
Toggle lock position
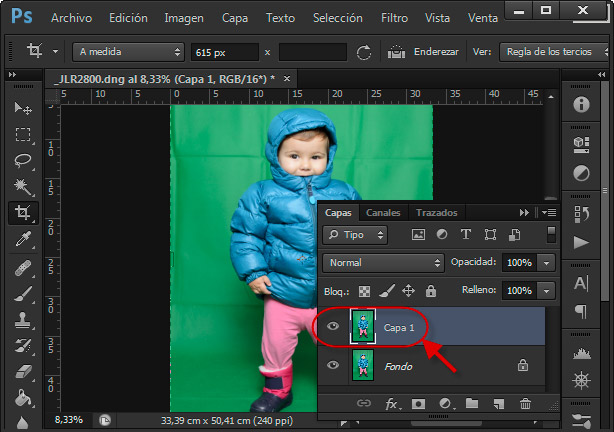408,291
